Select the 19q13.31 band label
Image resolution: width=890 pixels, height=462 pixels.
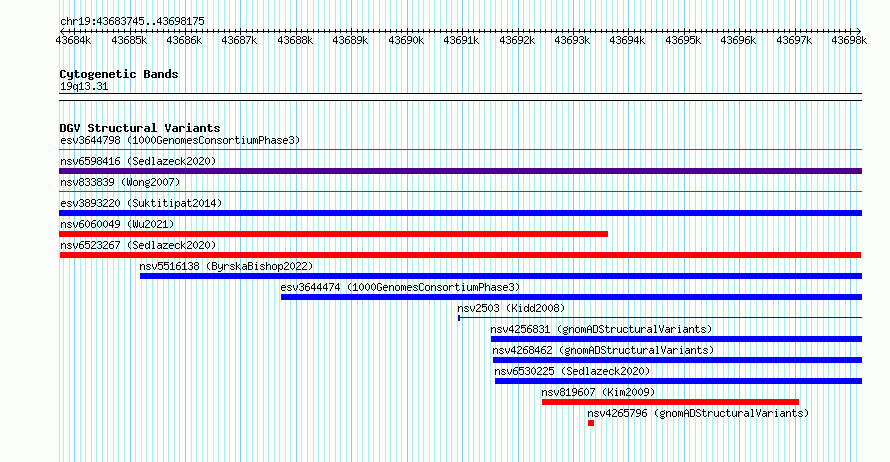(84, 86)
